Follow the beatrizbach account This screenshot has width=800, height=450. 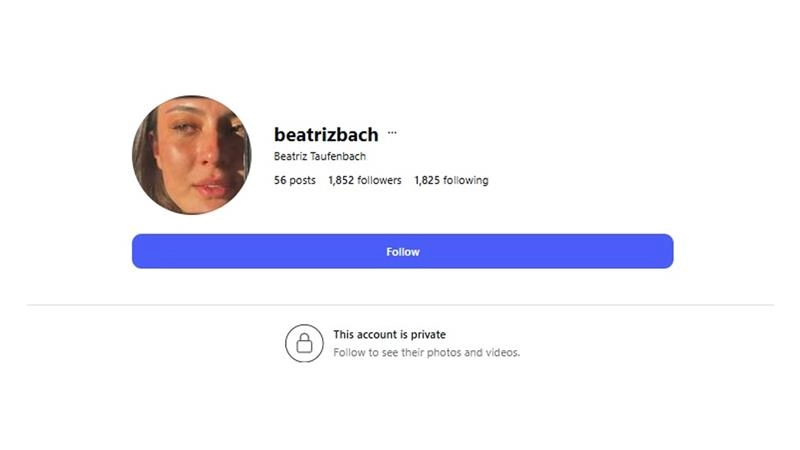coord(403,252)
